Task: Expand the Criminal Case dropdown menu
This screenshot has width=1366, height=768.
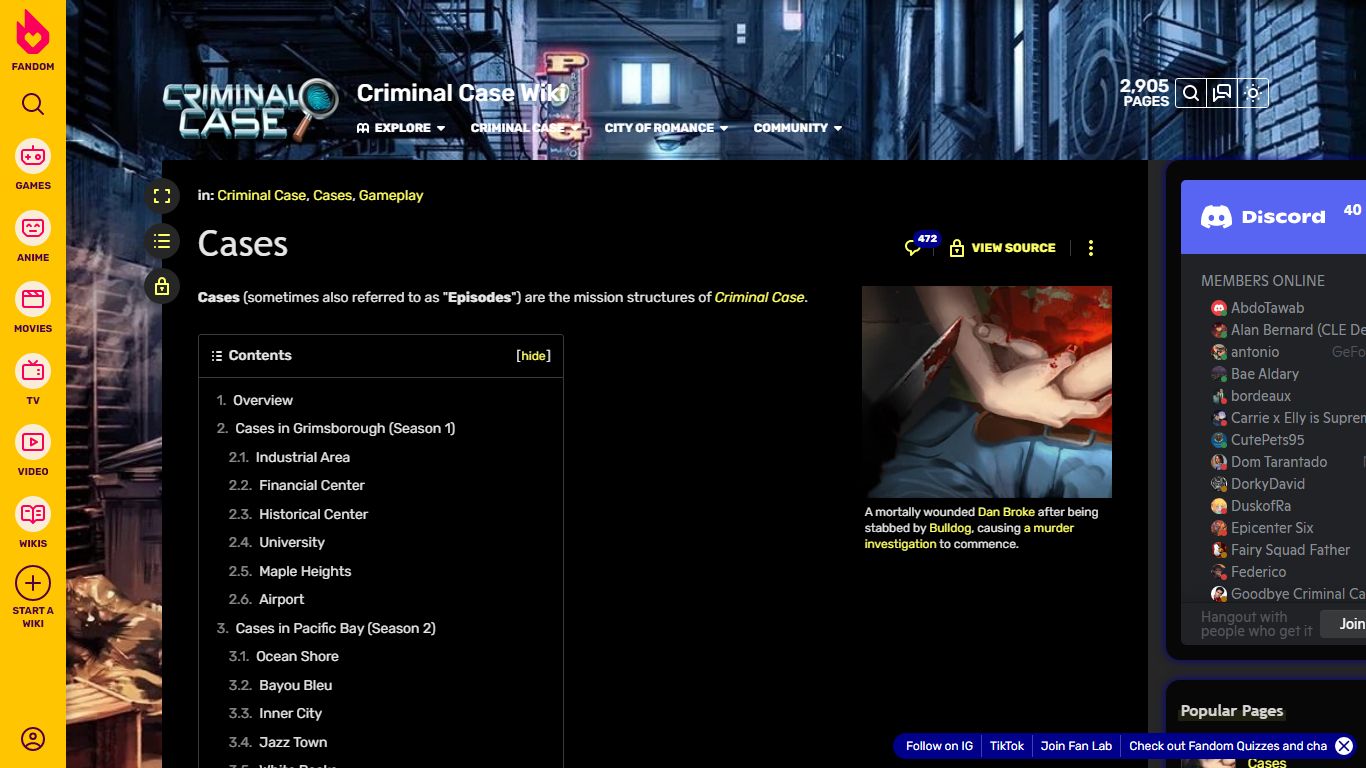Action: (526, 128)
